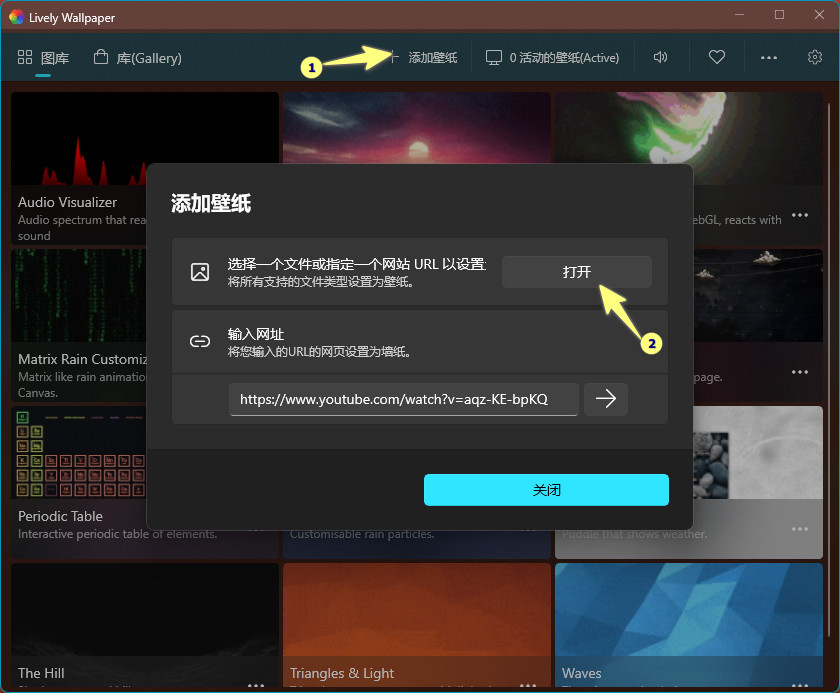This screenshot has width=840, height=693.
Task: Open more options for WebGL fluid wallpaper
Action: [800, 215]
